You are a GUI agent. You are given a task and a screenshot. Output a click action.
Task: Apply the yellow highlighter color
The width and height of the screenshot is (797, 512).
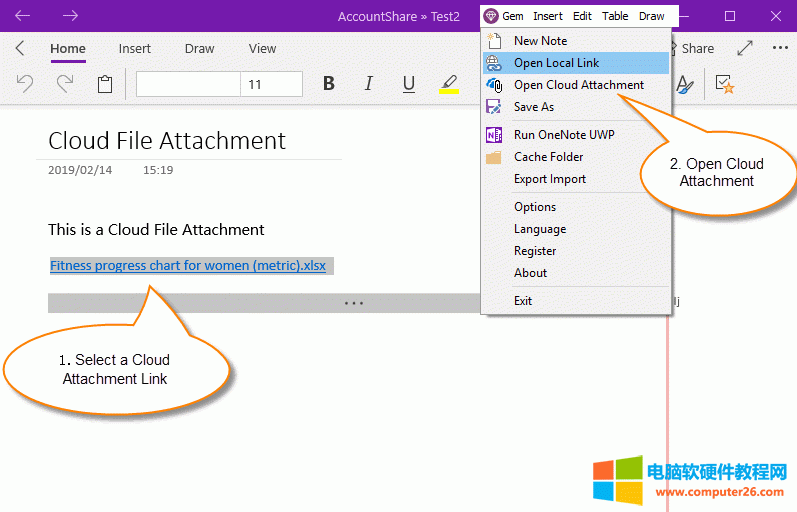(449, 85)
